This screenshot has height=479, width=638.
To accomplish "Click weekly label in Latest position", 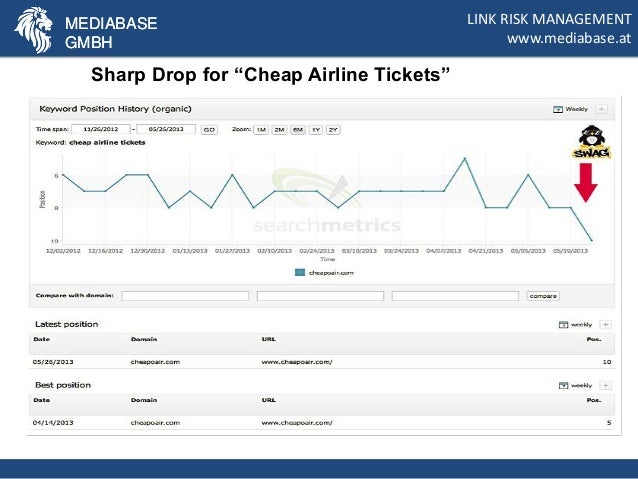I will pos(581,324).
